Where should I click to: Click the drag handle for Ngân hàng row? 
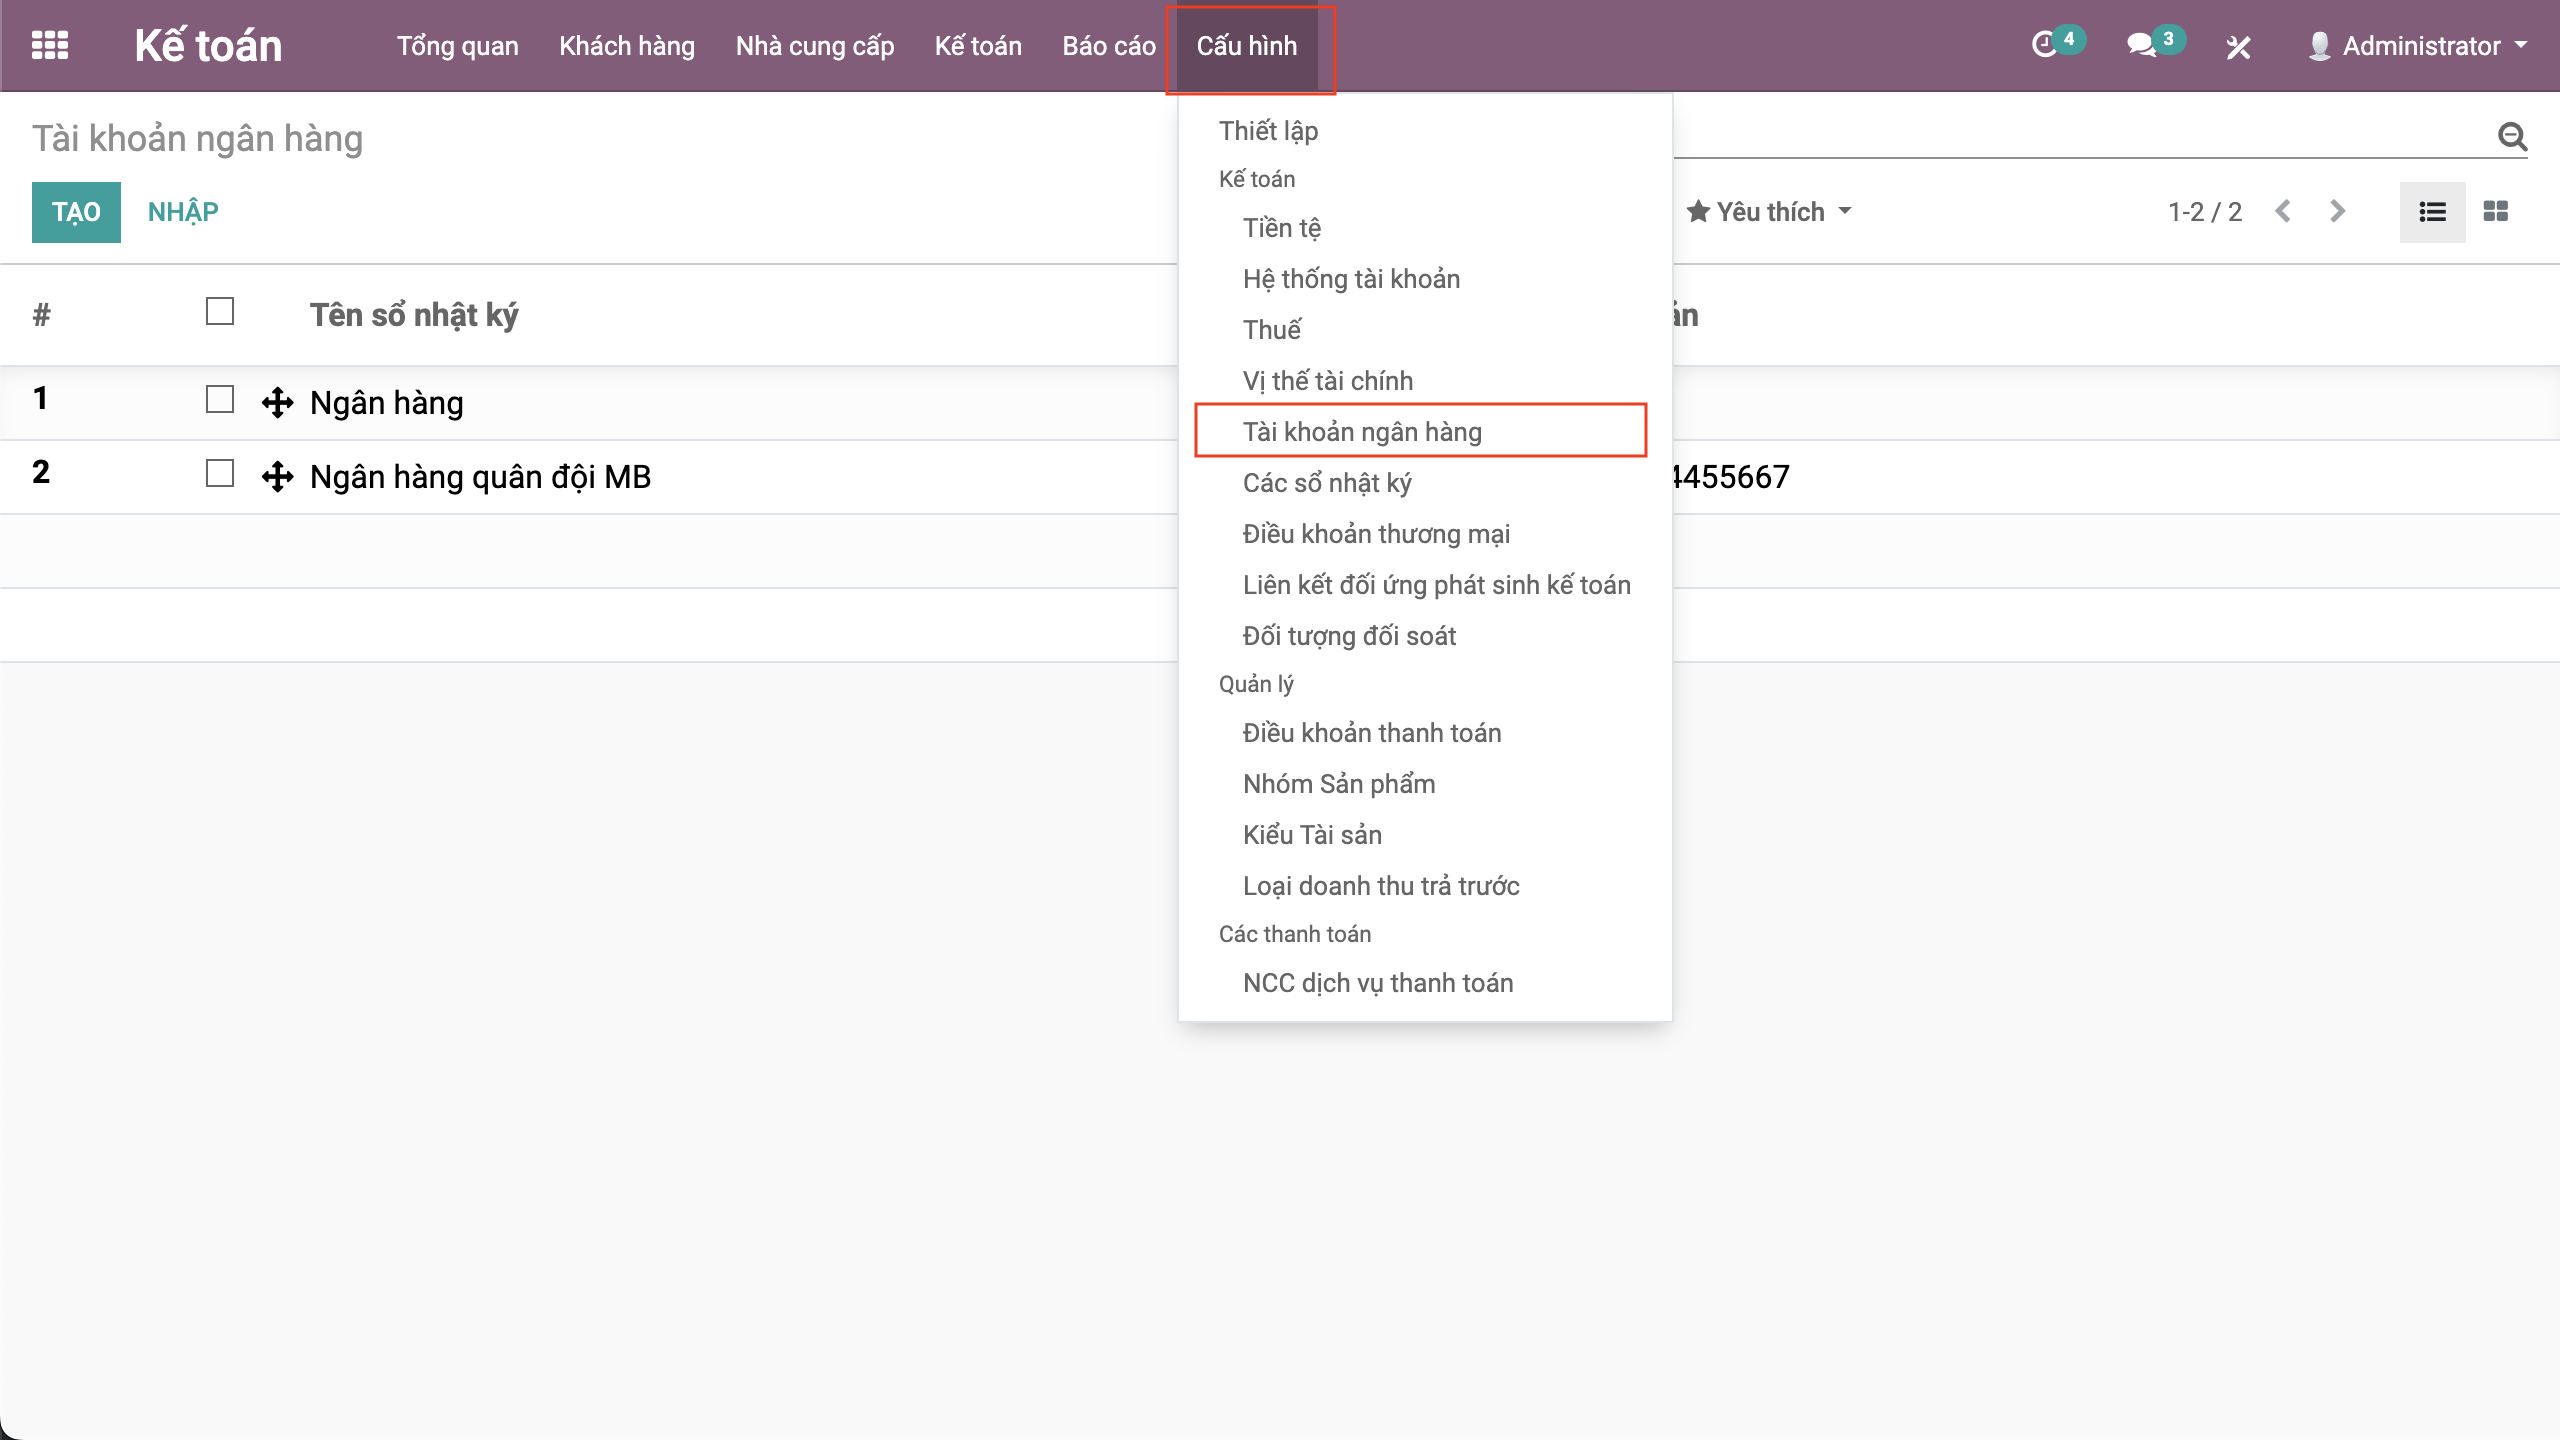[x=277, y=403]
